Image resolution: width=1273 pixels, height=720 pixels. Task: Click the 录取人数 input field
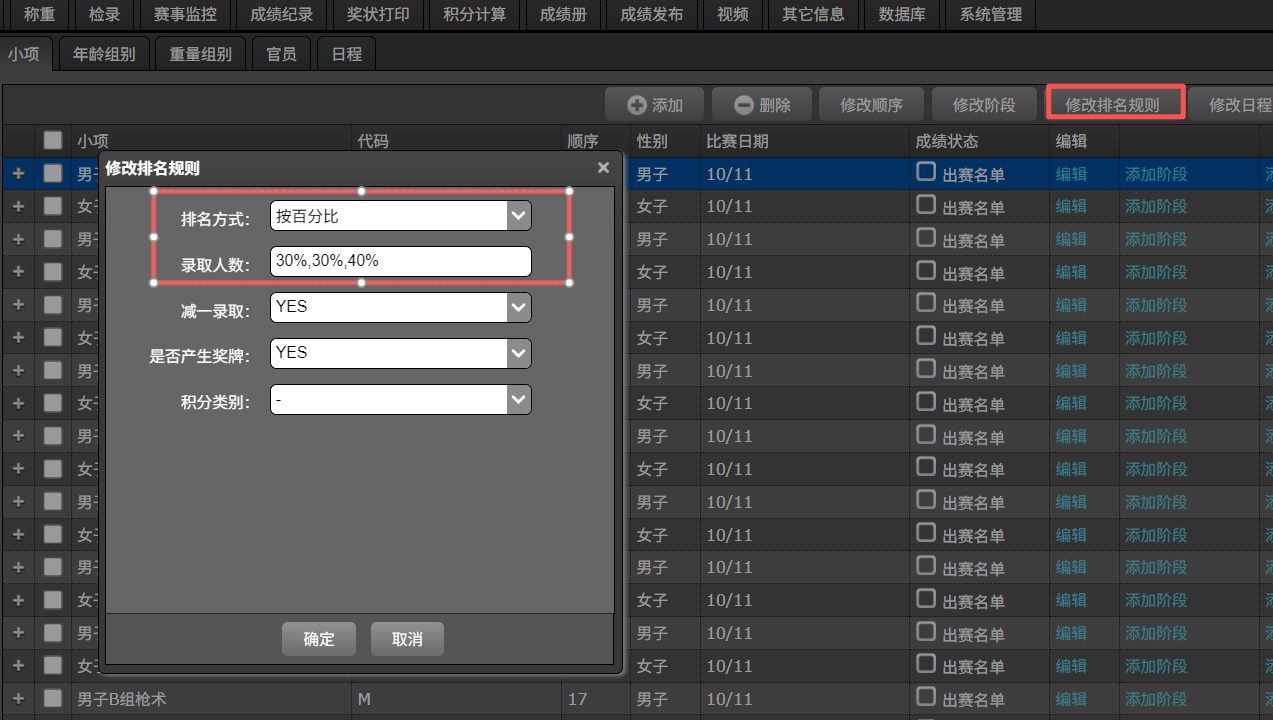(400, 261)
